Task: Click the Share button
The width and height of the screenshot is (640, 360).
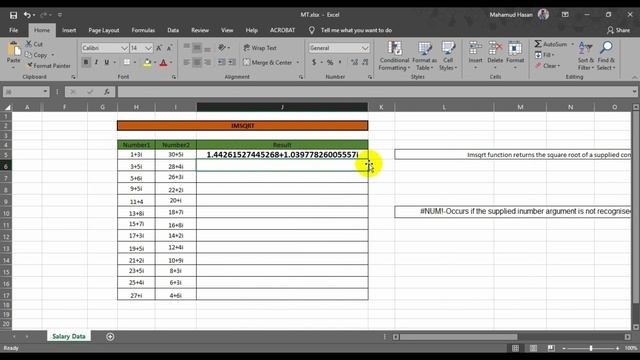Action: click(618, 30)
